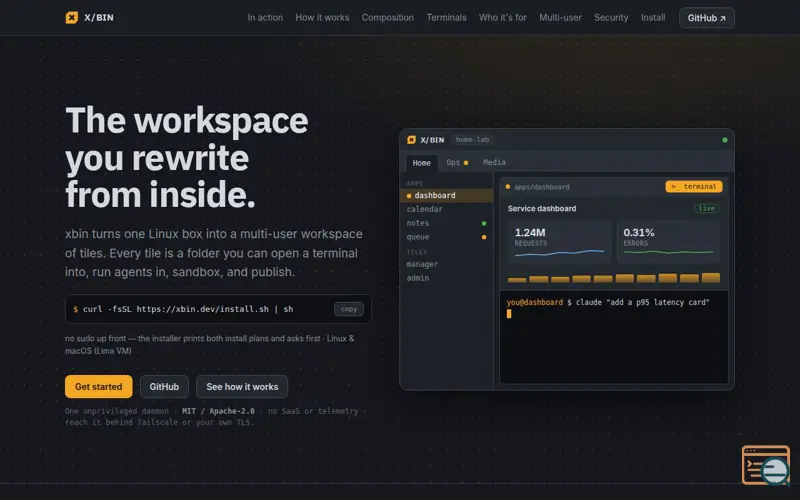Click the Service dashboard heading
800x500 pixels.
[541, 208]
